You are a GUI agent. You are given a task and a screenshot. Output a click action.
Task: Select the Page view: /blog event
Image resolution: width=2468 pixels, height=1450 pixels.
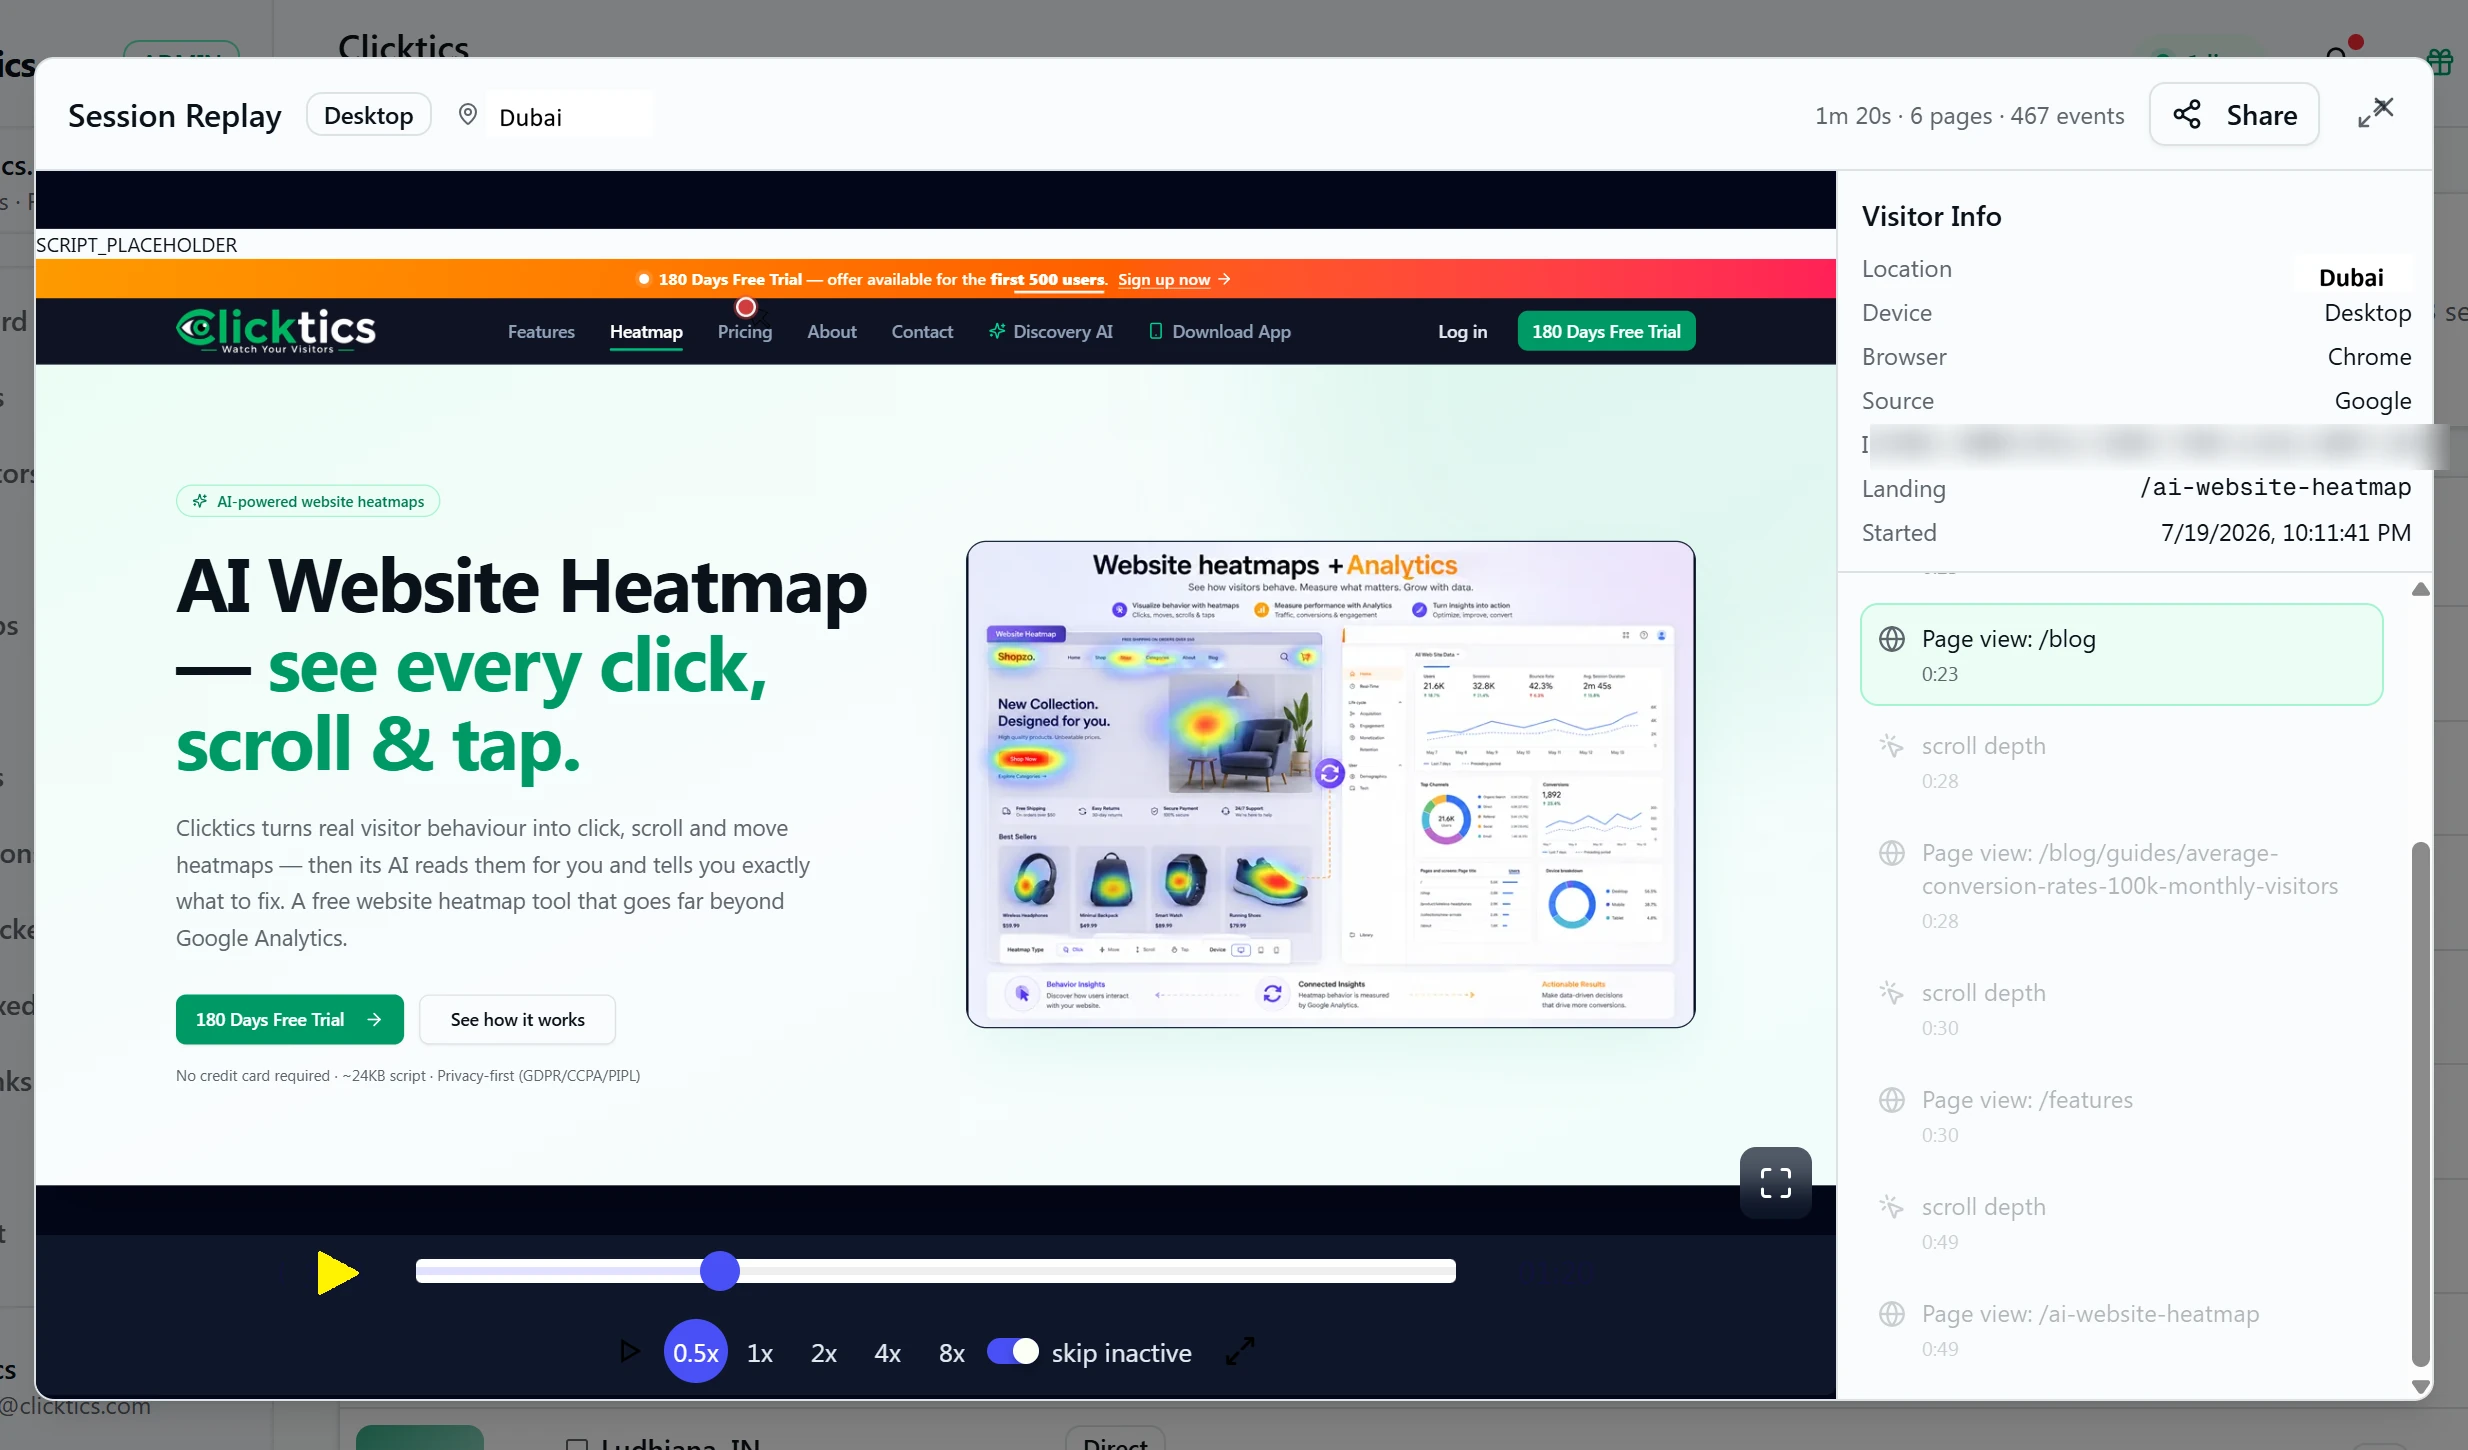click(x=2121, y=654)
